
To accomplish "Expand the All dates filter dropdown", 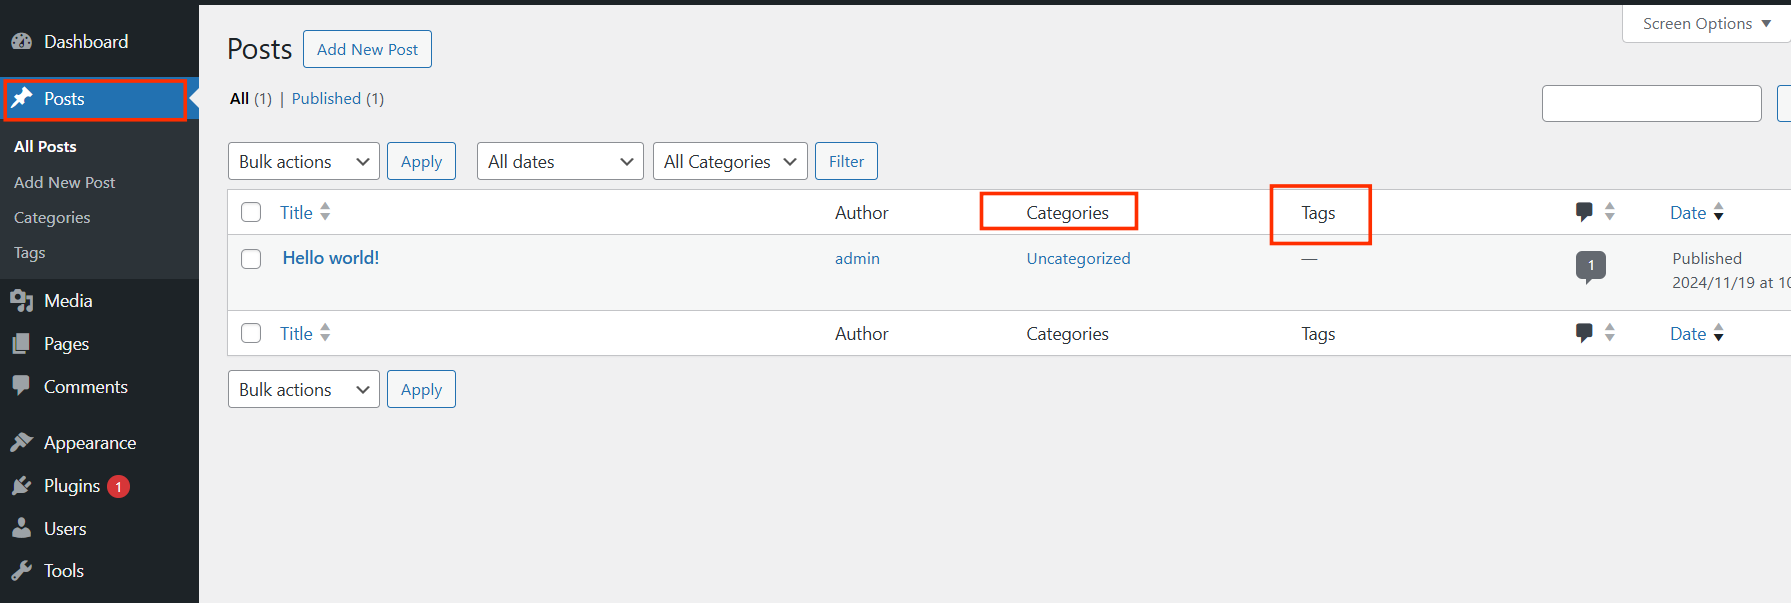I will (560, 161).
